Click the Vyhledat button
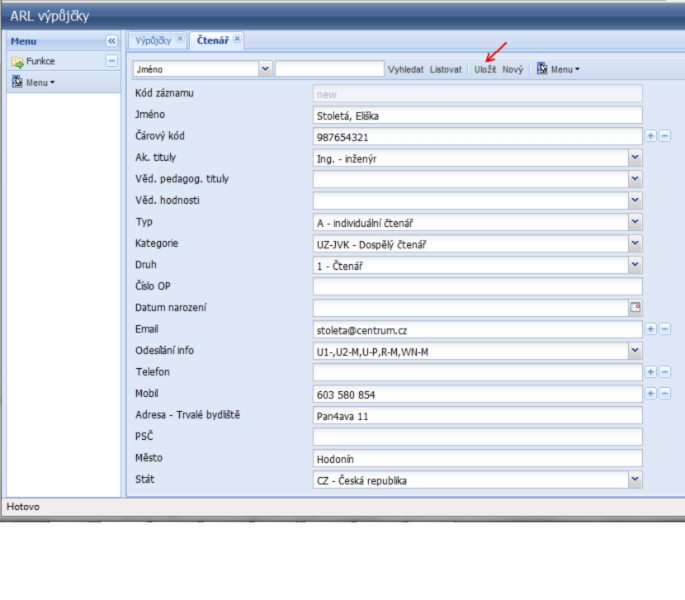This screenshot has height=600, width=685. tap(405, 69)
